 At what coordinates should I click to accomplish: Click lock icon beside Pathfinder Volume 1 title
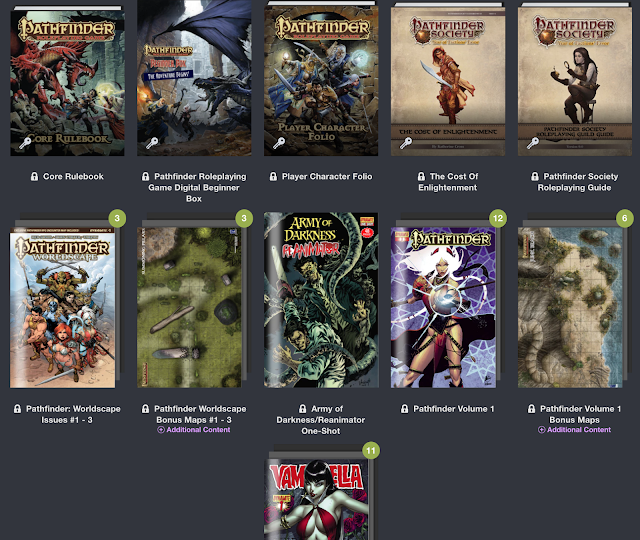tap(404, 409)
